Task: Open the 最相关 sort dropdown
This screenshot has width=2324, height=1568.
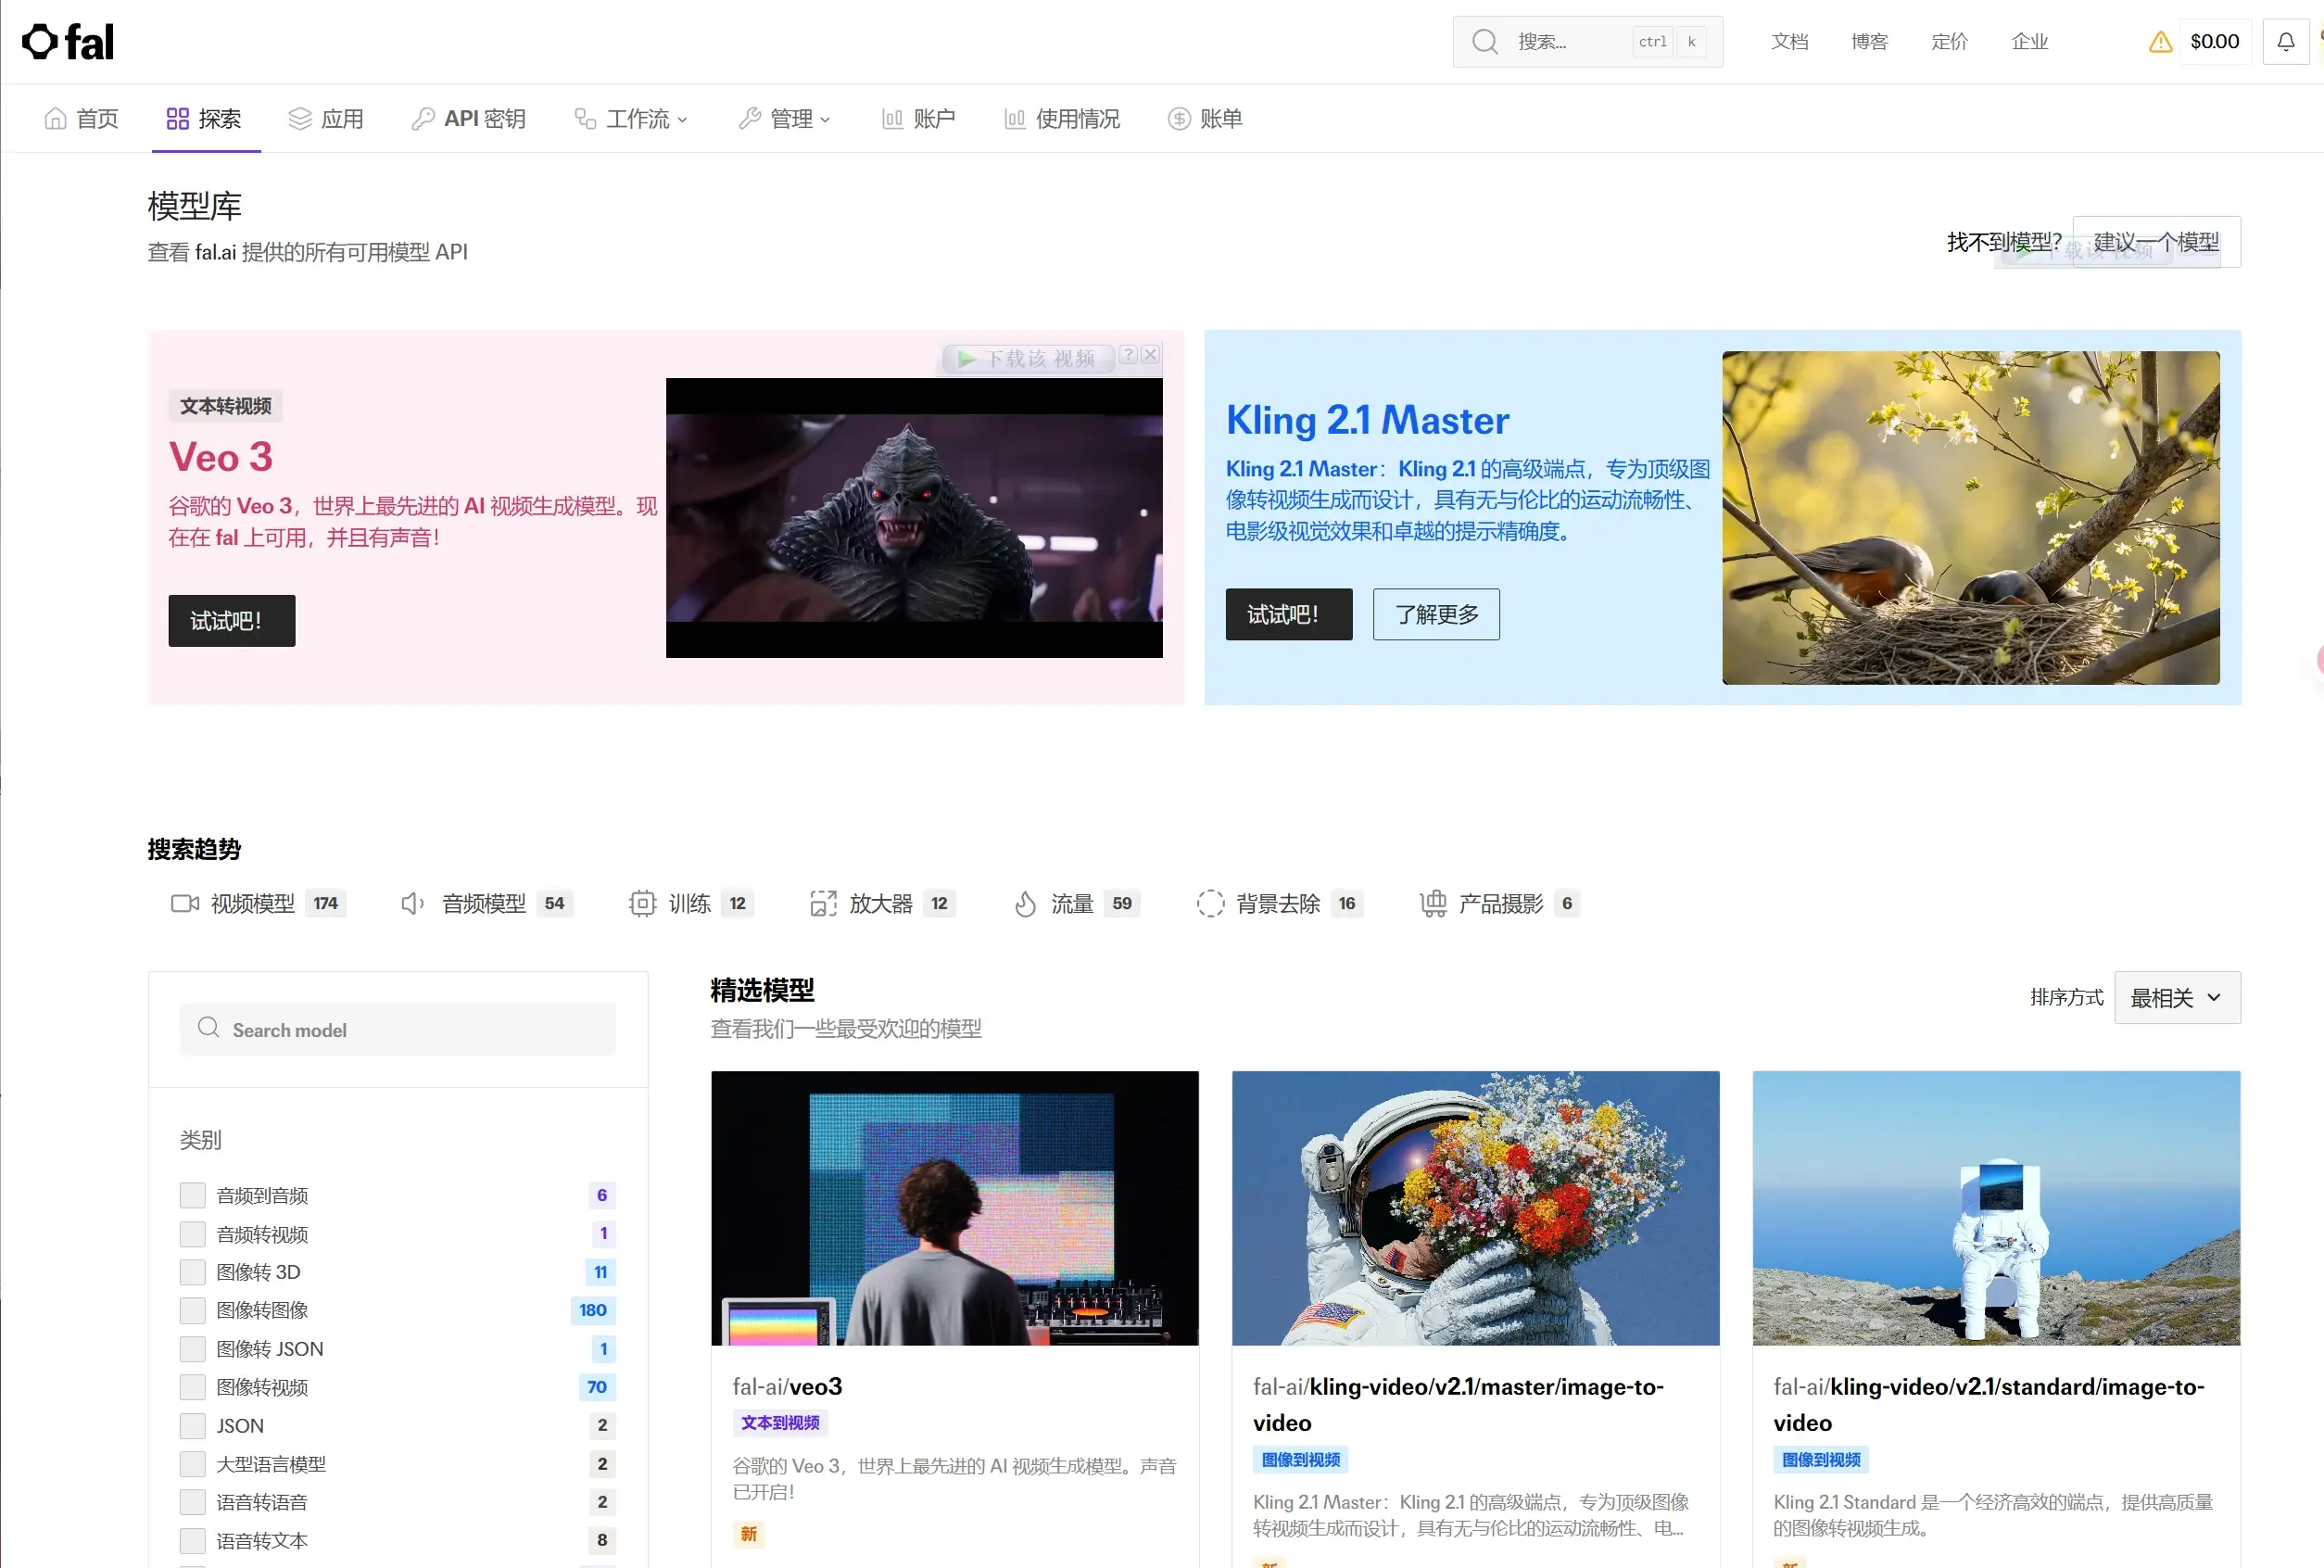Action: 2177,998
